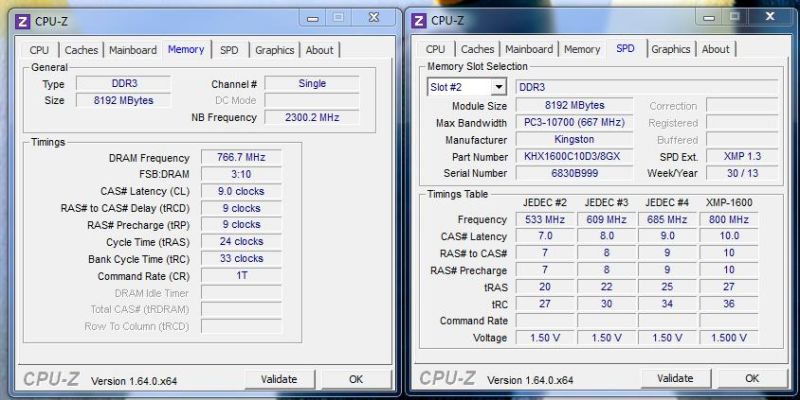Screen dimensions: 800x400
Task: Click NB Frequency value 2300.2 MHz
Action: 312,117
